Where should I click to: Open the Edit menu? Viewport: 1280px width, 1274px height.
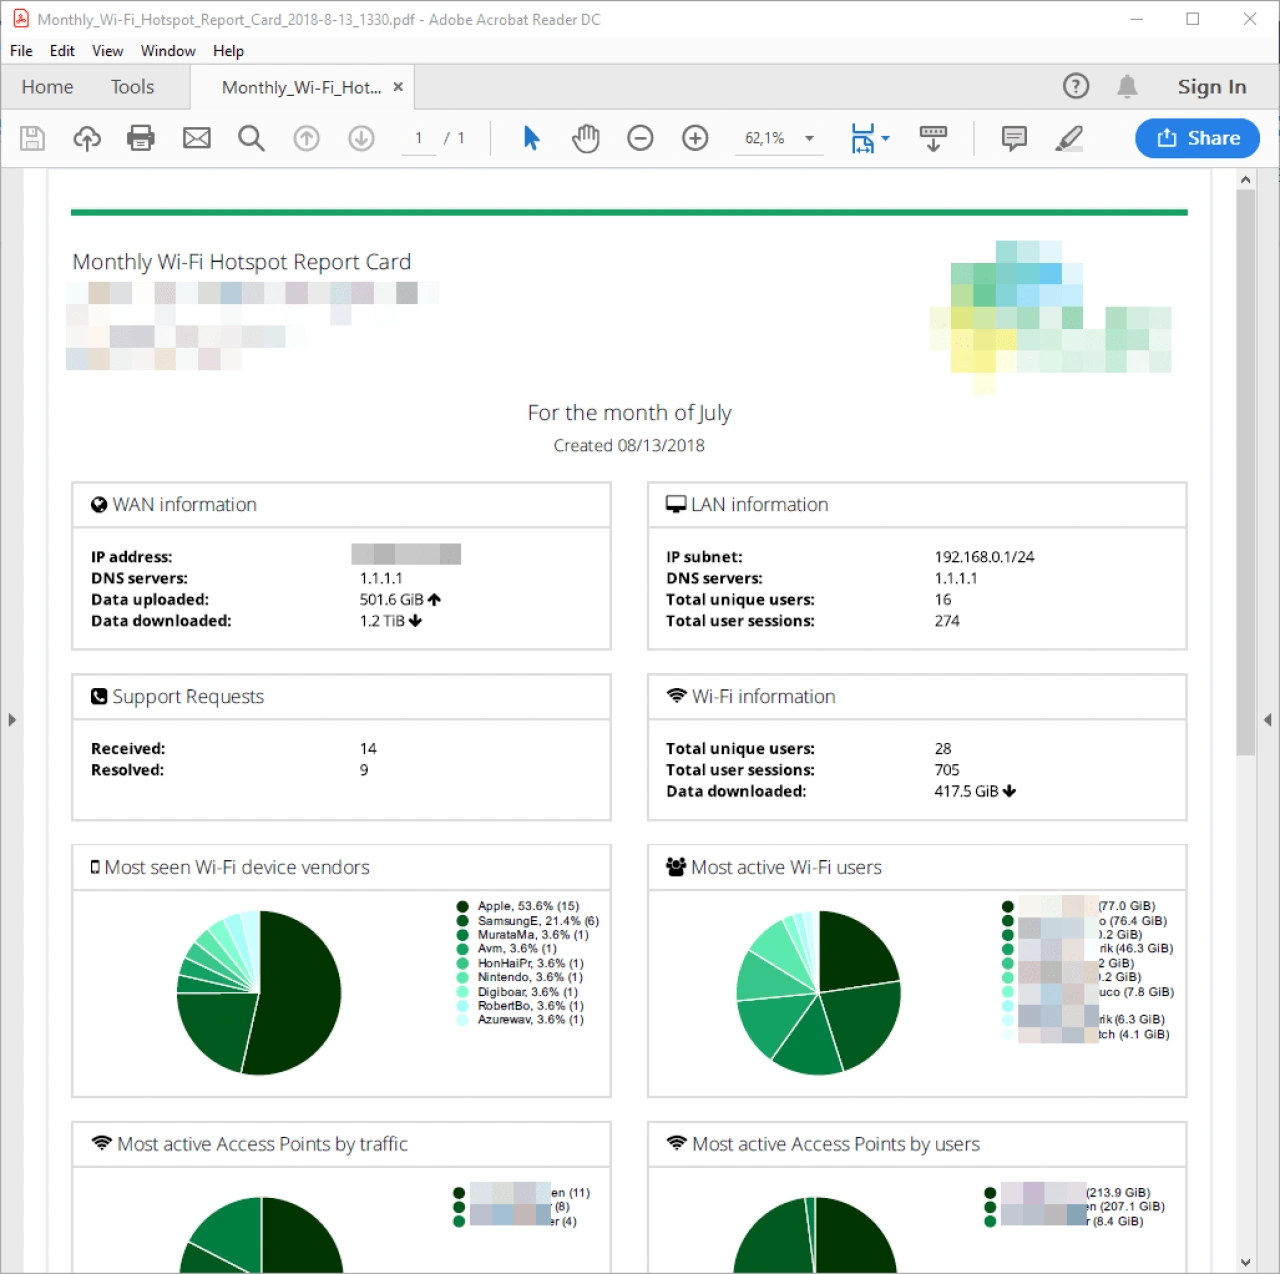61,51
